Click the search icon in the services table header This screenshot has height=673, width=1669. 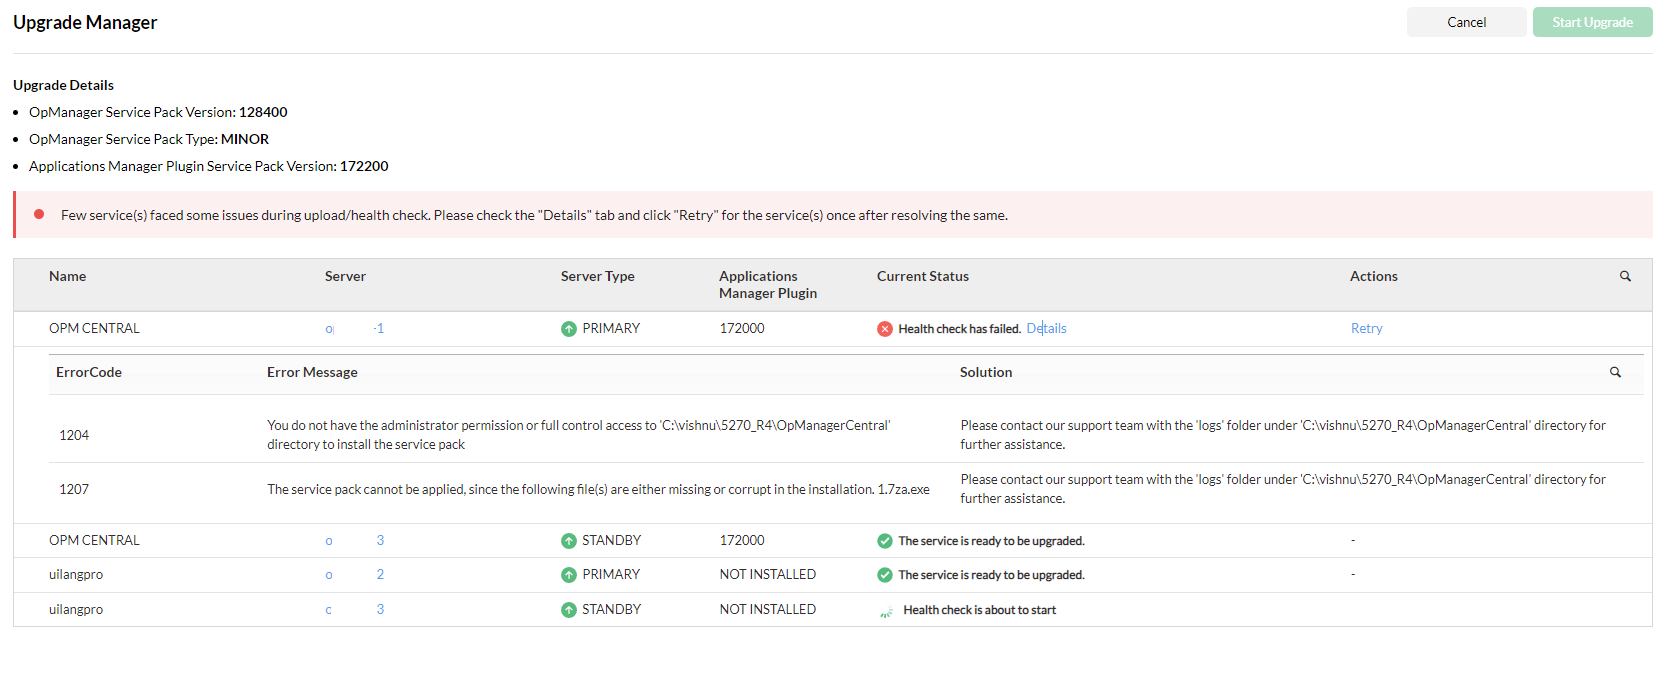click(1625, 276)
